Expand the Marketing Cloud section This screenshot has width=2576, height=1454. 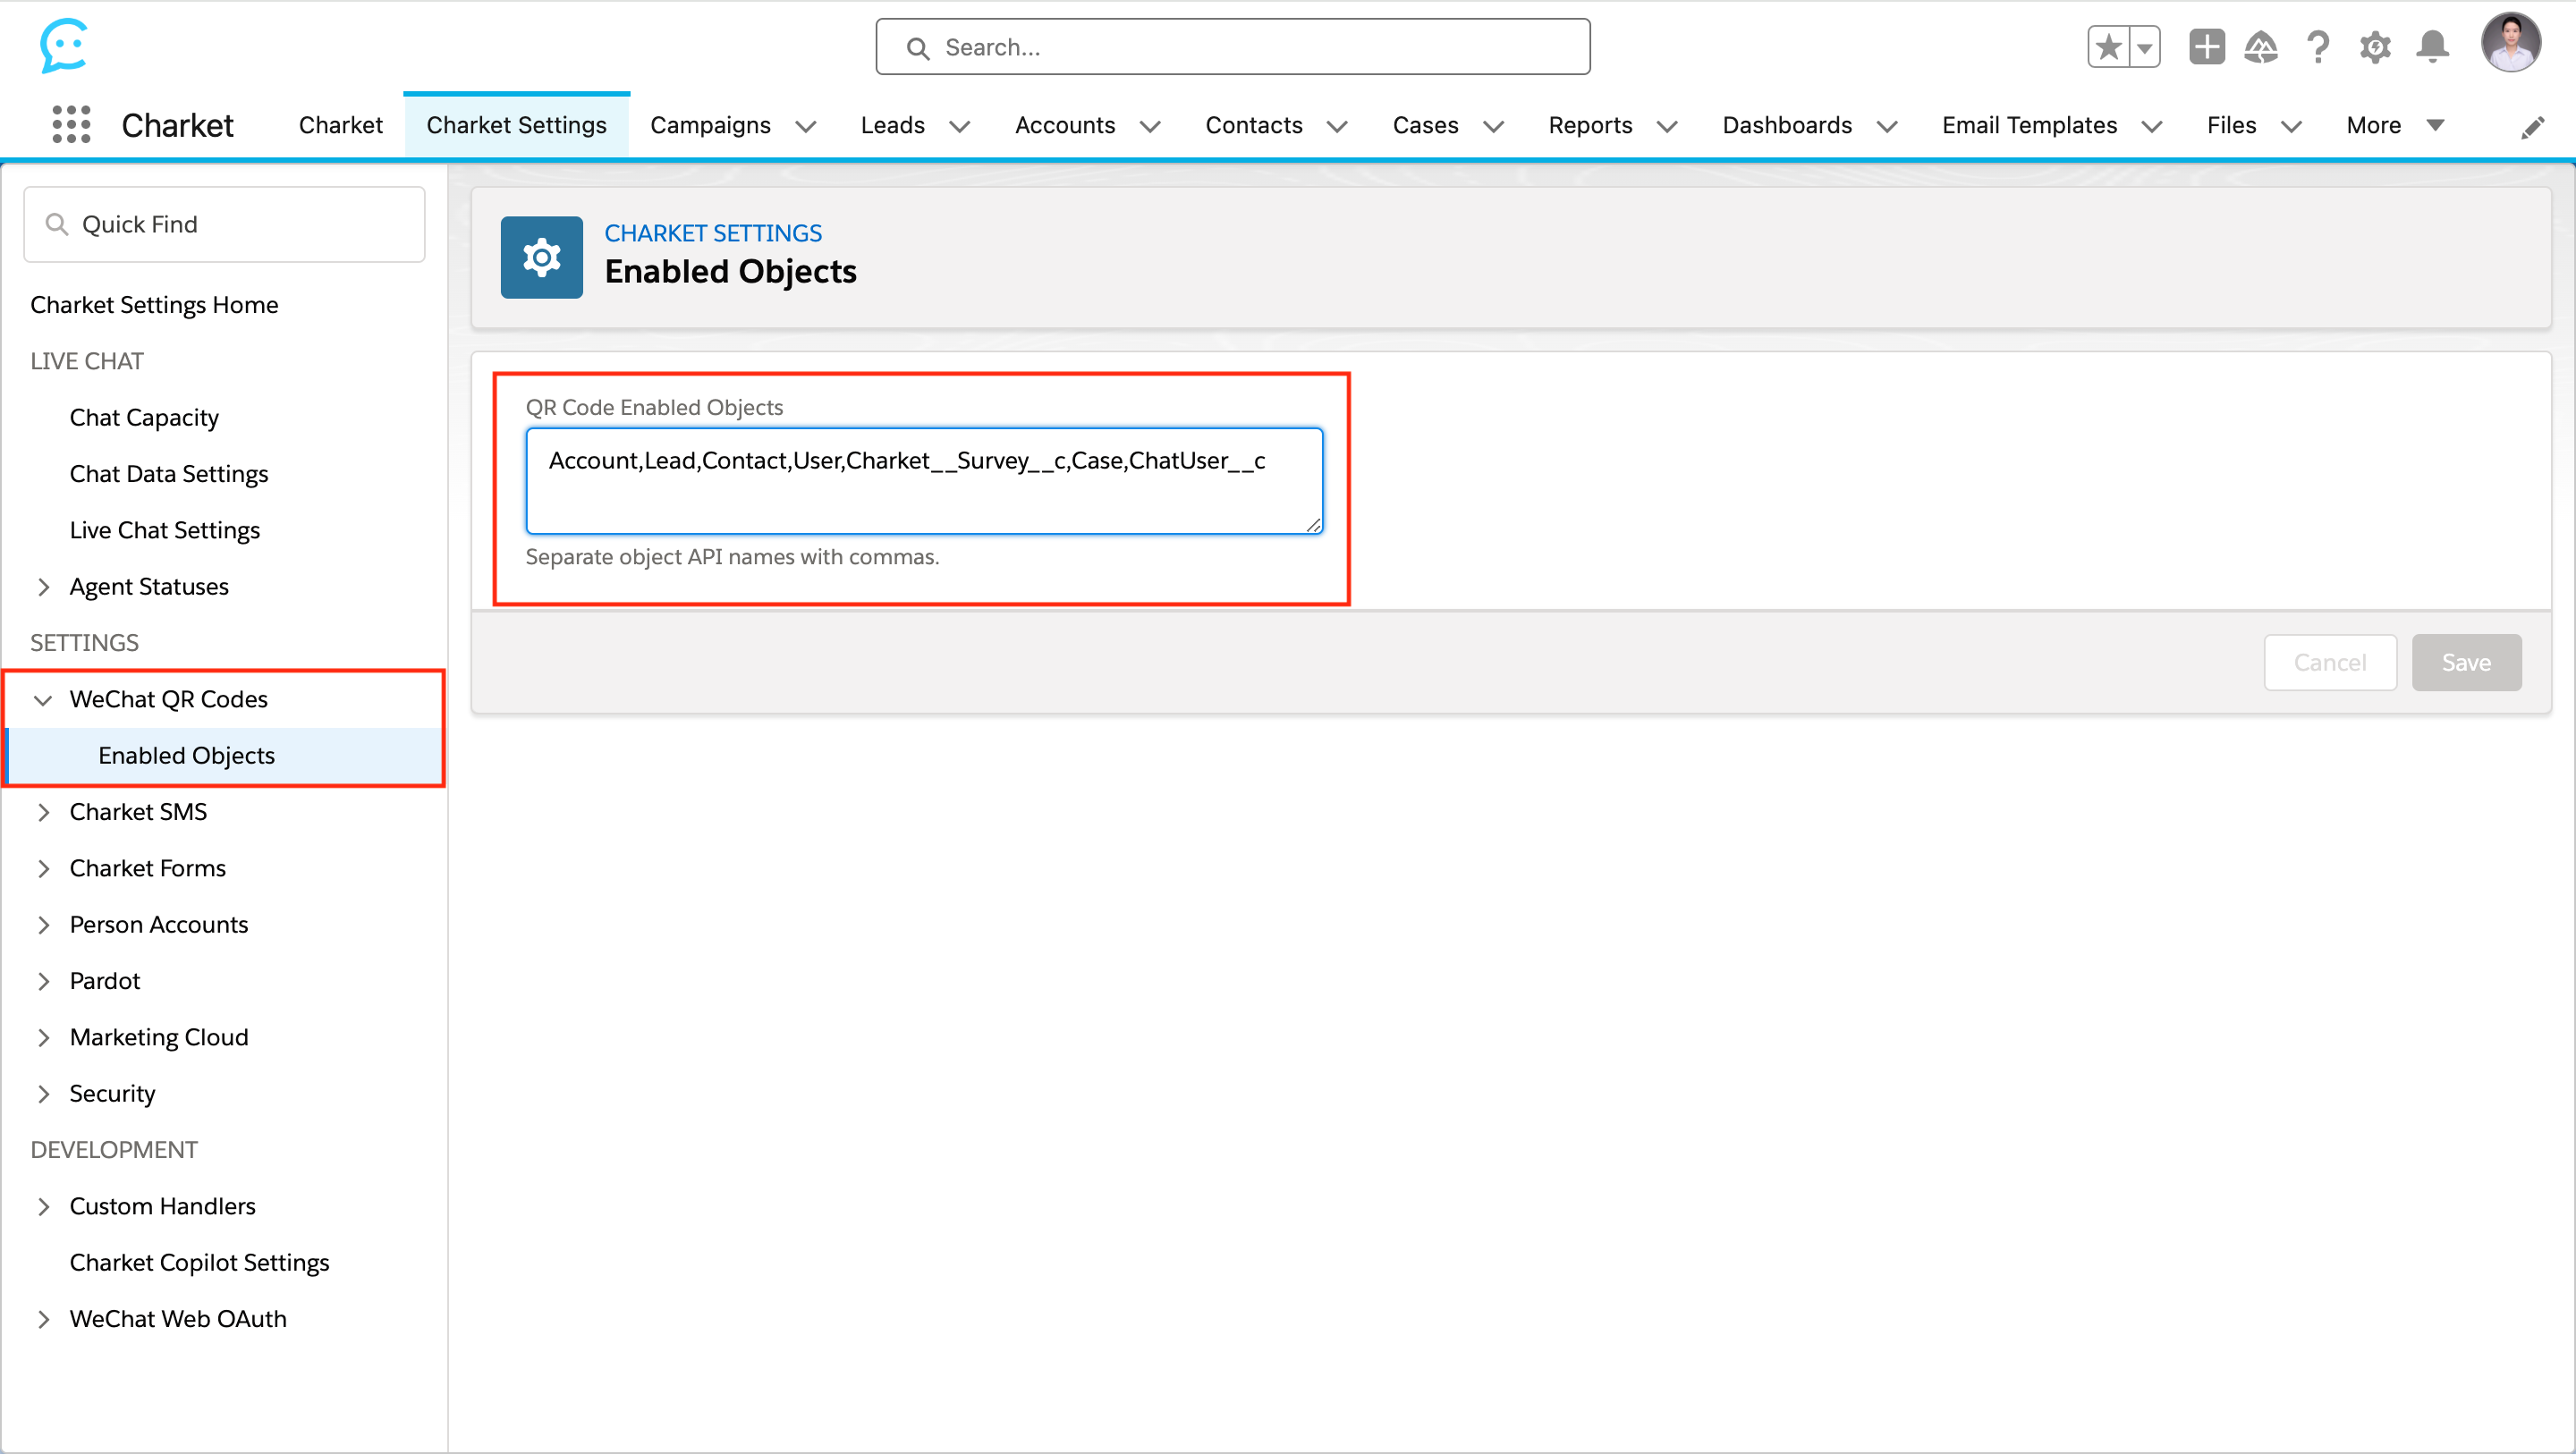pyautogui.click(x=43, y=1038)
